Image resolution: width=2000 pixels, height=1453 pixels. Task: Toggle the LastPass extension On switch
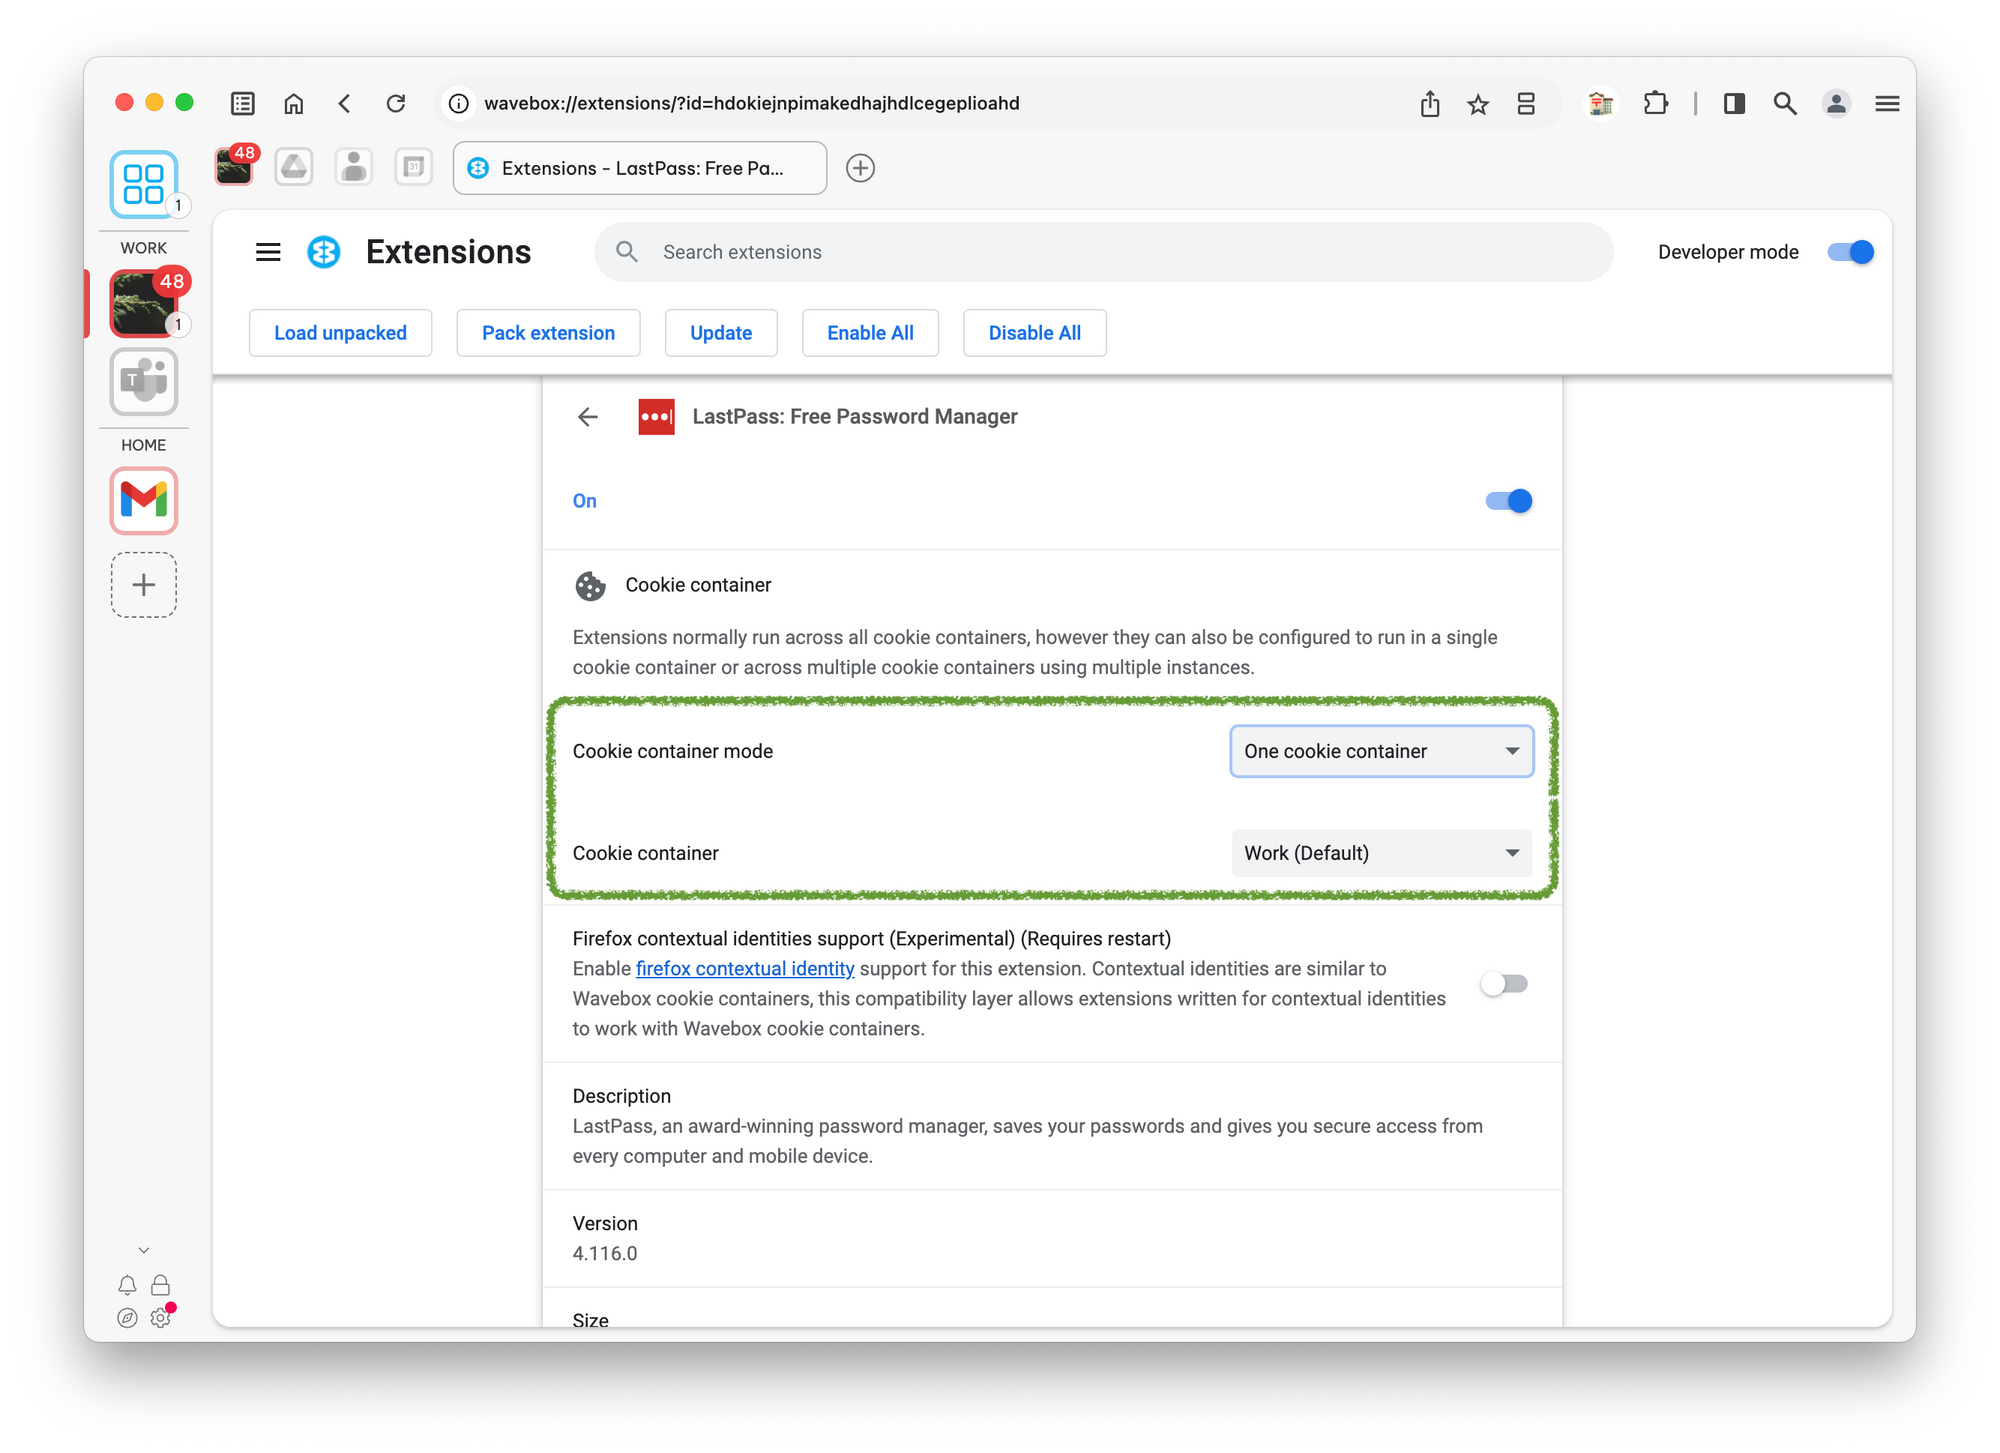(x=1505, y=500)
